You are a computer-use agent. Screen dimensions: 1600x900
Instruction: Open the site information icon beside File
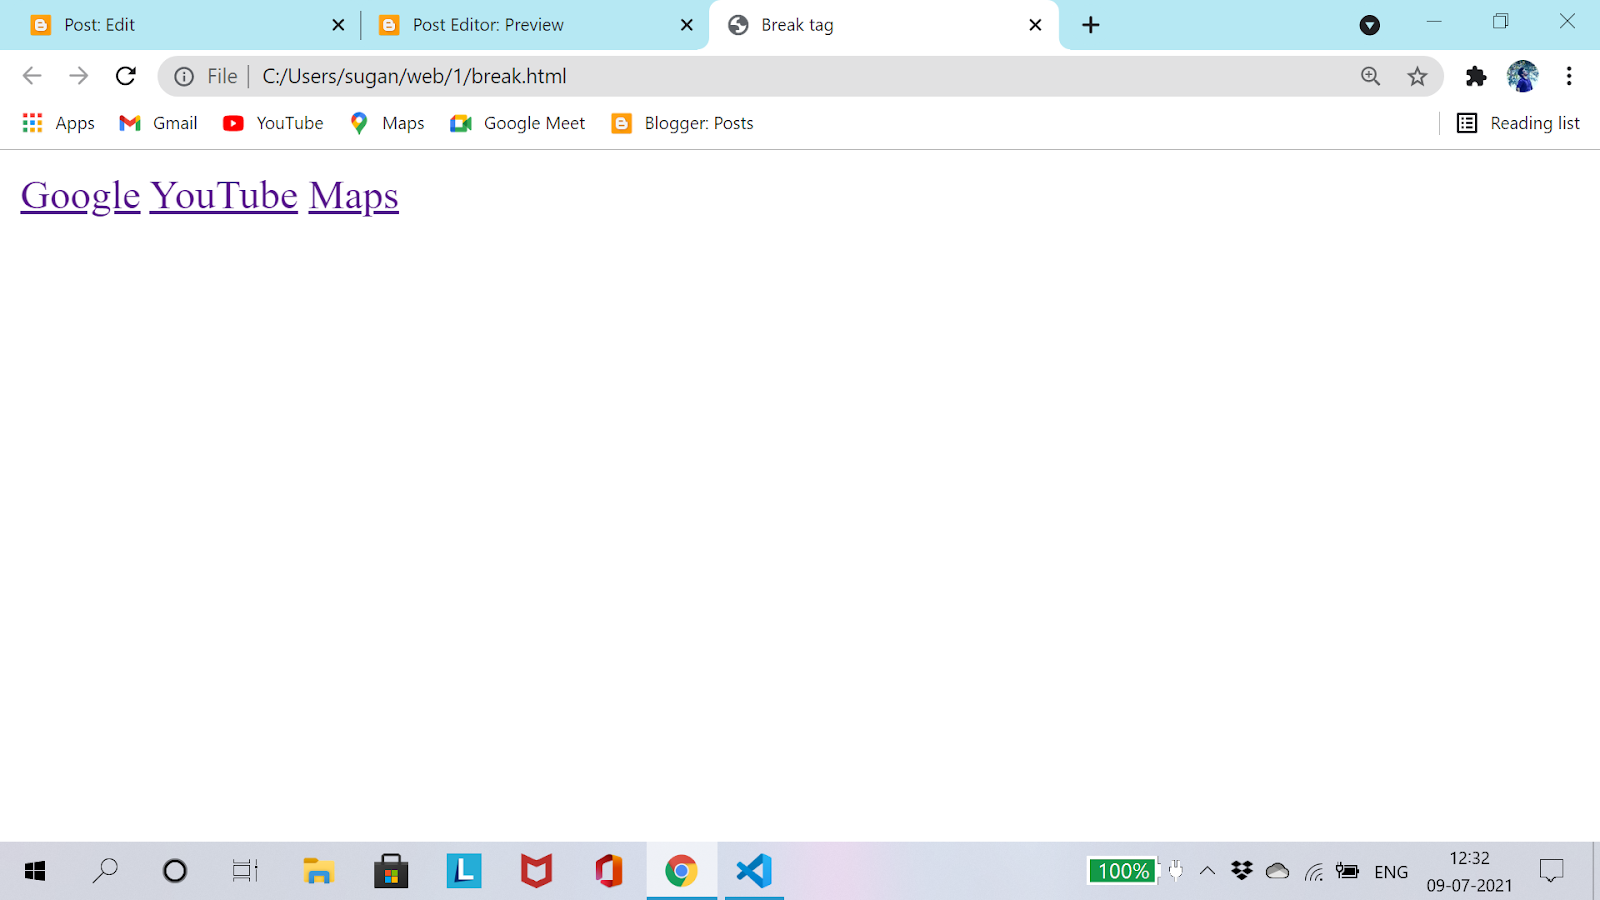coord(184,77)
